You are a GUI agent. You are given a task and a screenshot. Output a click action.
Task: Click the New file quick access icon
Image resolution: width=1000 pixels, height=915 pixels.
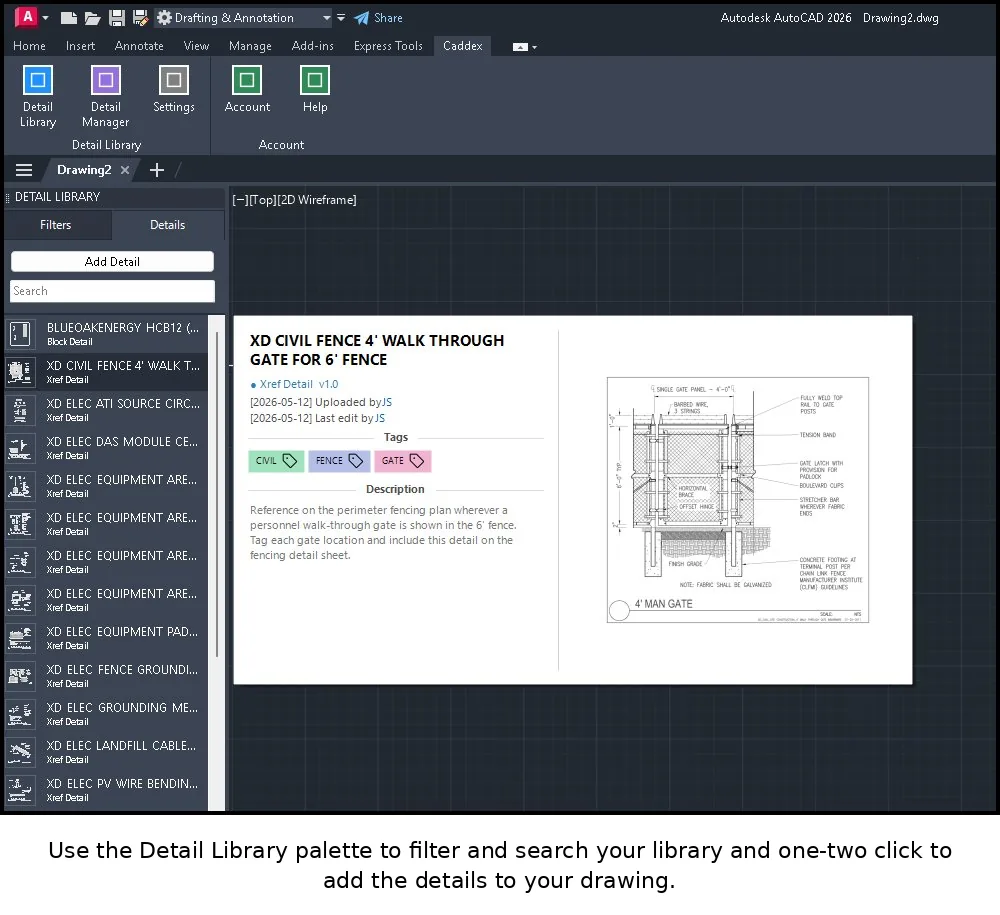69,18
